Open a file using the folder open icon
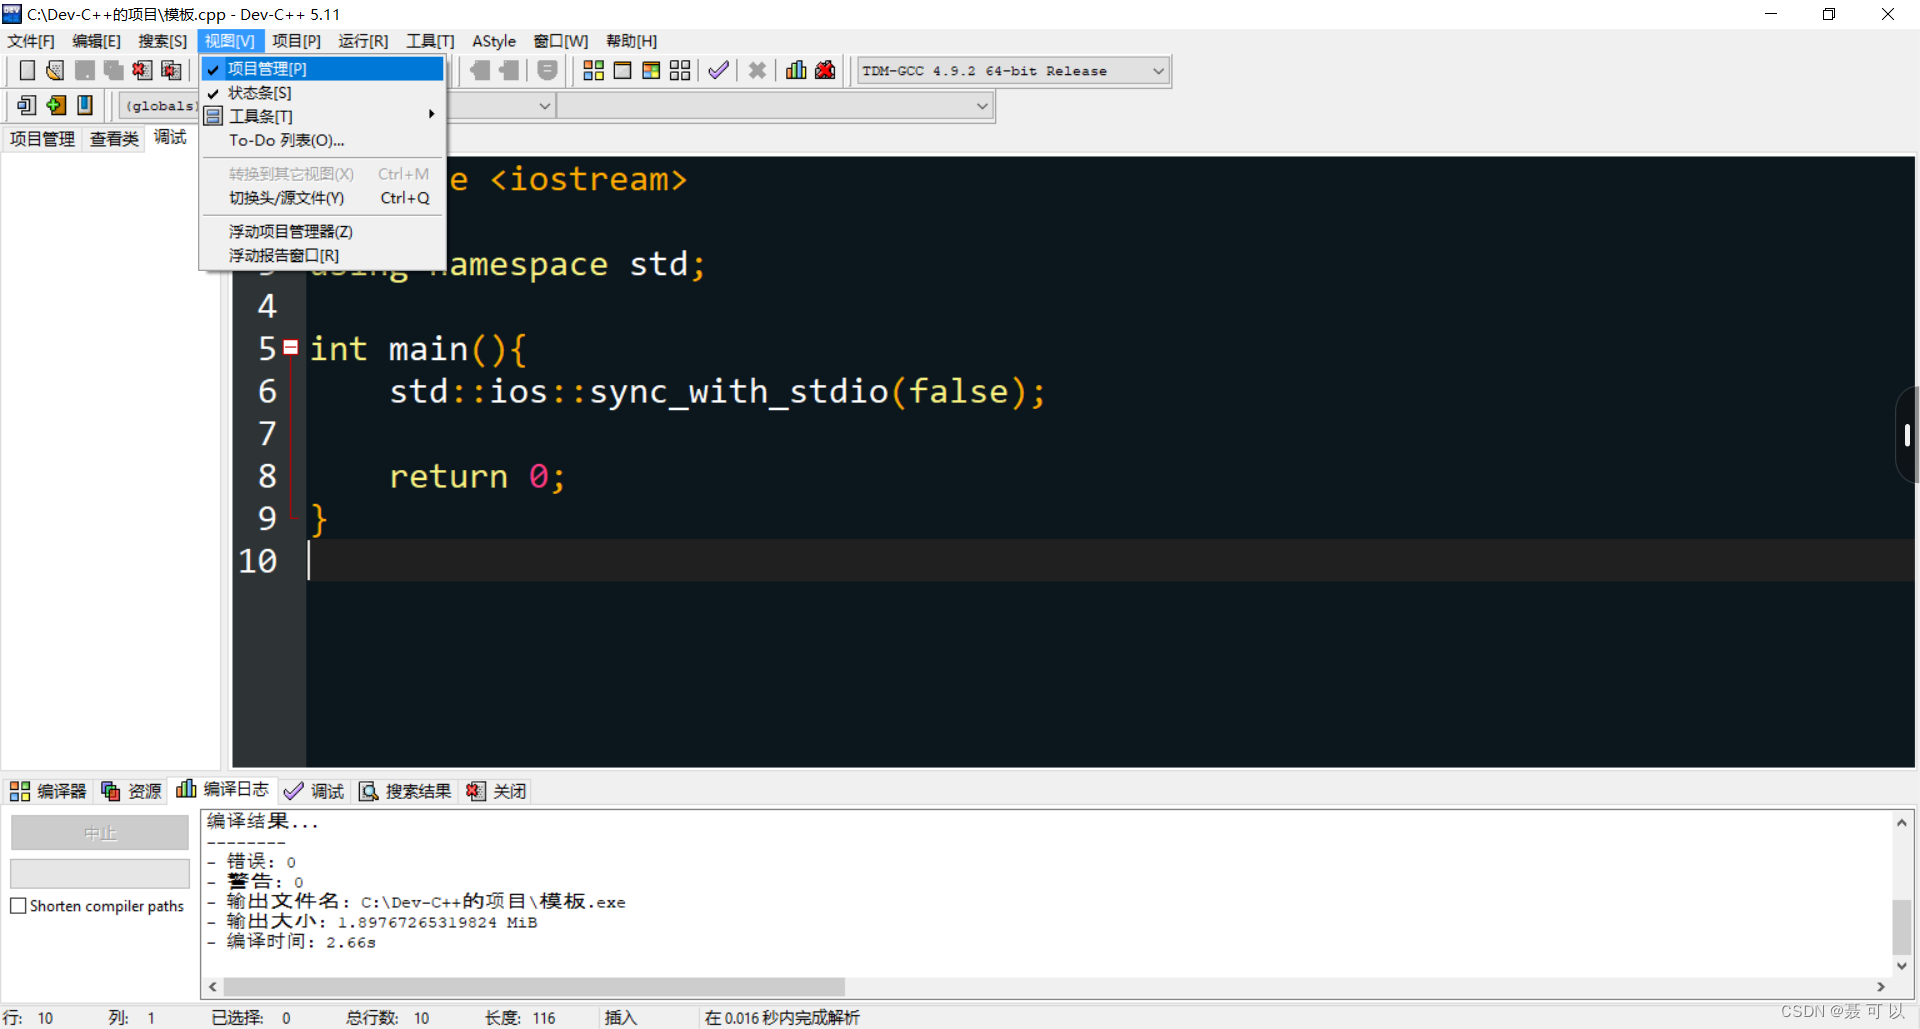 [x=55, y=70]
